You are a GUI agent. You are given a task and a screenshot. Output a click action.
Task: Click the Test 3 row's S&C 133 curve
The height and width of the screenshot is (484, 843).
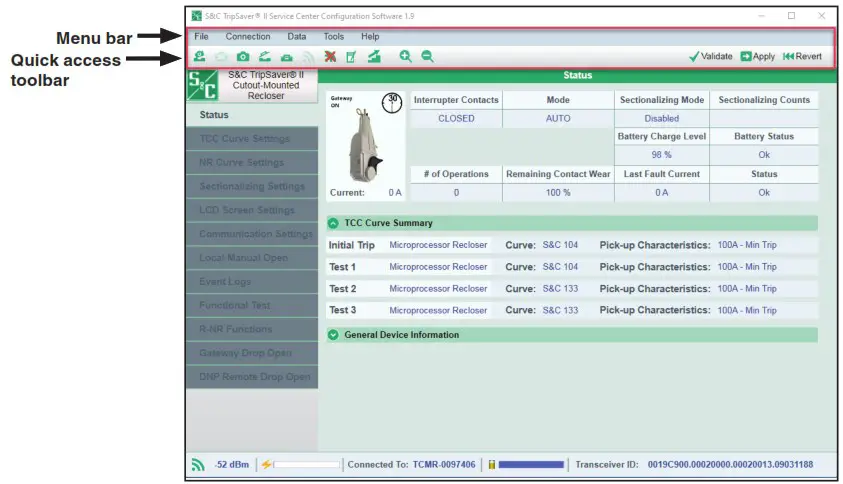(x=560, y=310)
